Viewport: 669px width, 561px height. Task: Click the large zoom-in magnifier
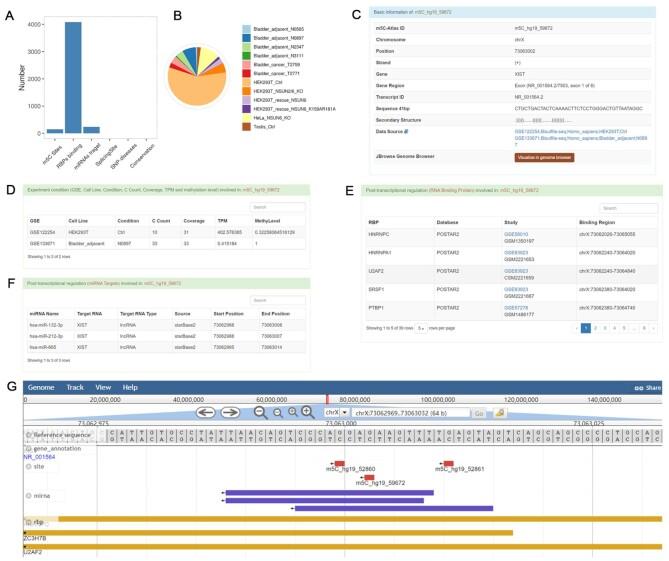[x=307, y=412]
